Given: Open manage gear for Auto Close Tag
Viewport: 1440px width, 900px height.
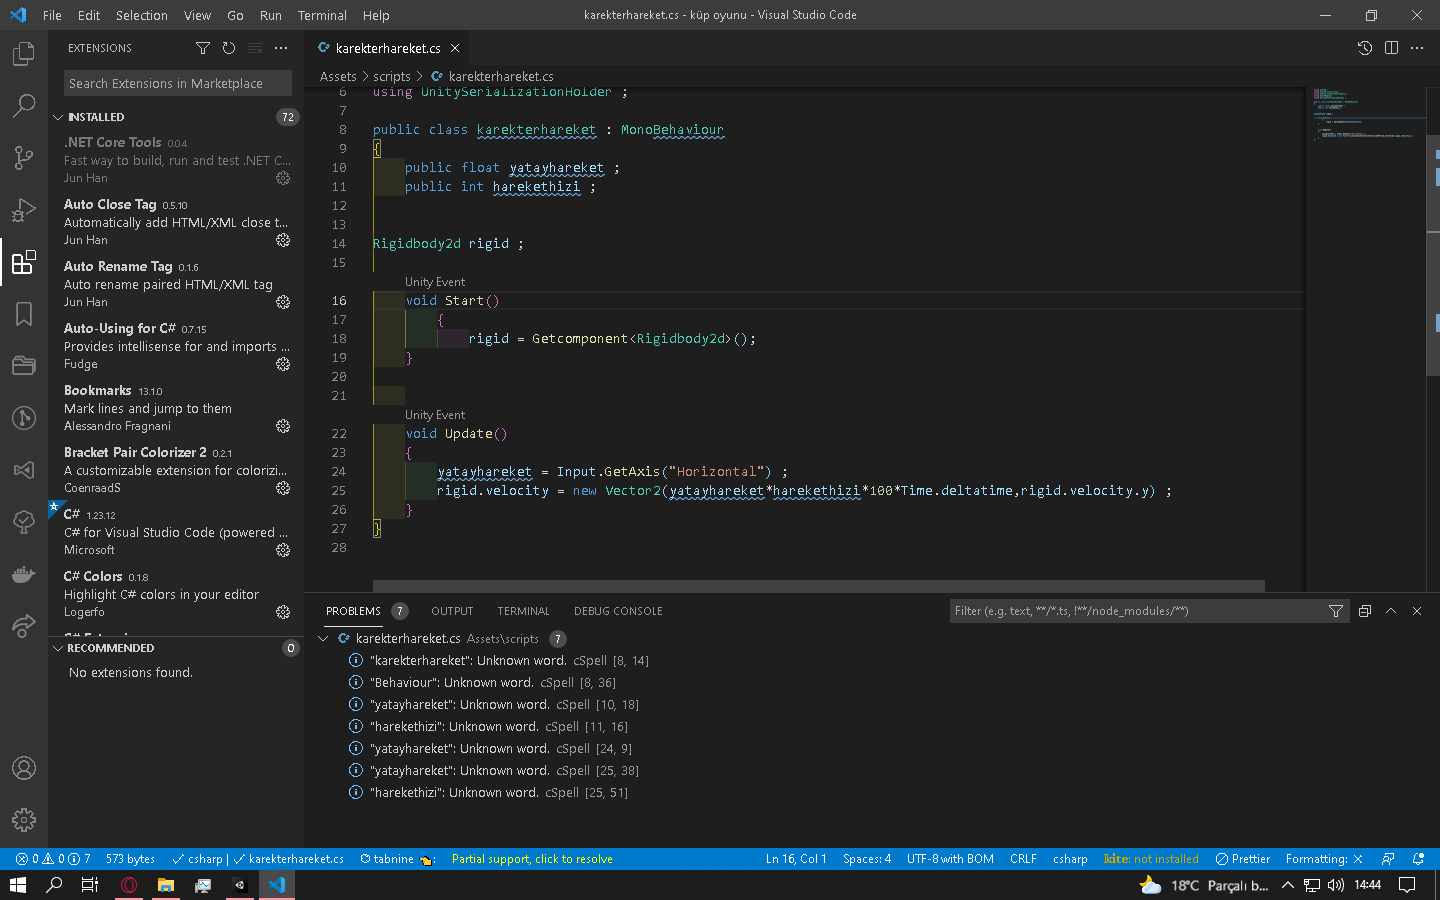Looking at the screenshot, I should [x=283, y=240].
